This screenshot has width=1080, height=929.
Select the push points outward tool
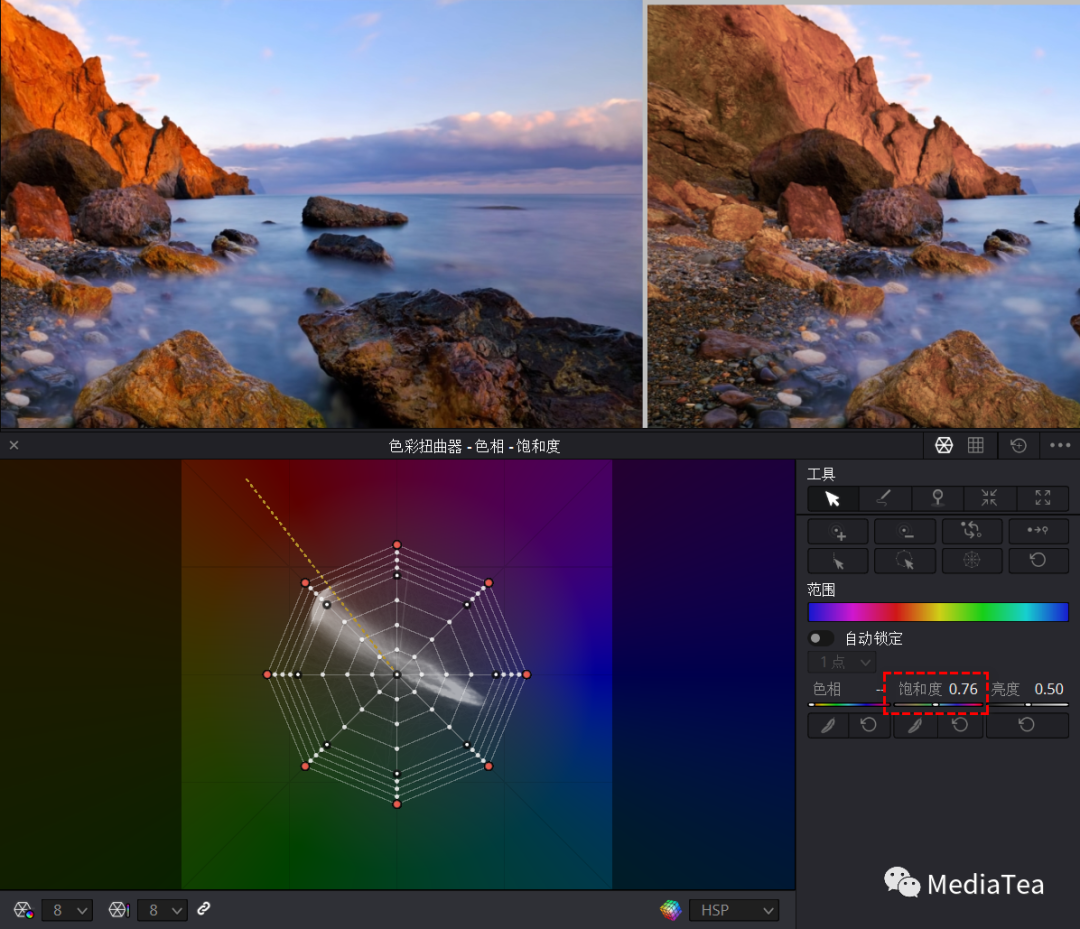[1042, 499]
